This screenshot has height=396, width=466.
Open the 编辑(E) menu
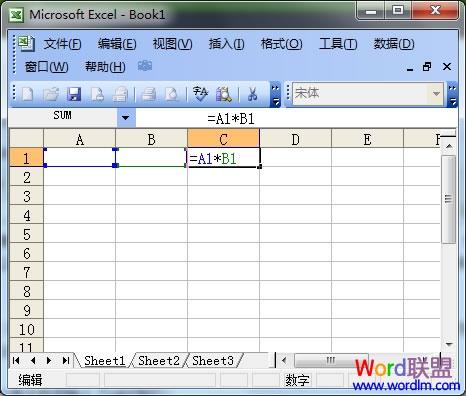[117, 44]
